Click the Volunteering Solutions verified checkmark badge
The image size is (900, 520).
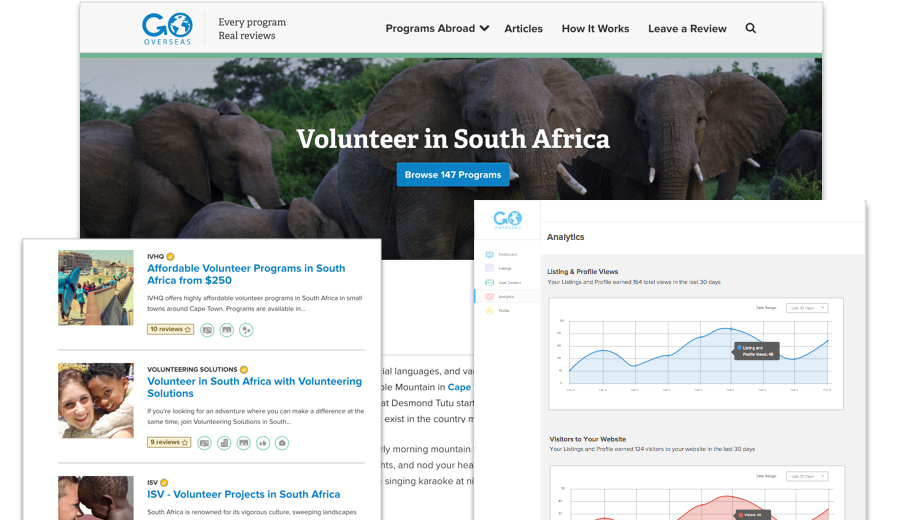coord(244,370)
